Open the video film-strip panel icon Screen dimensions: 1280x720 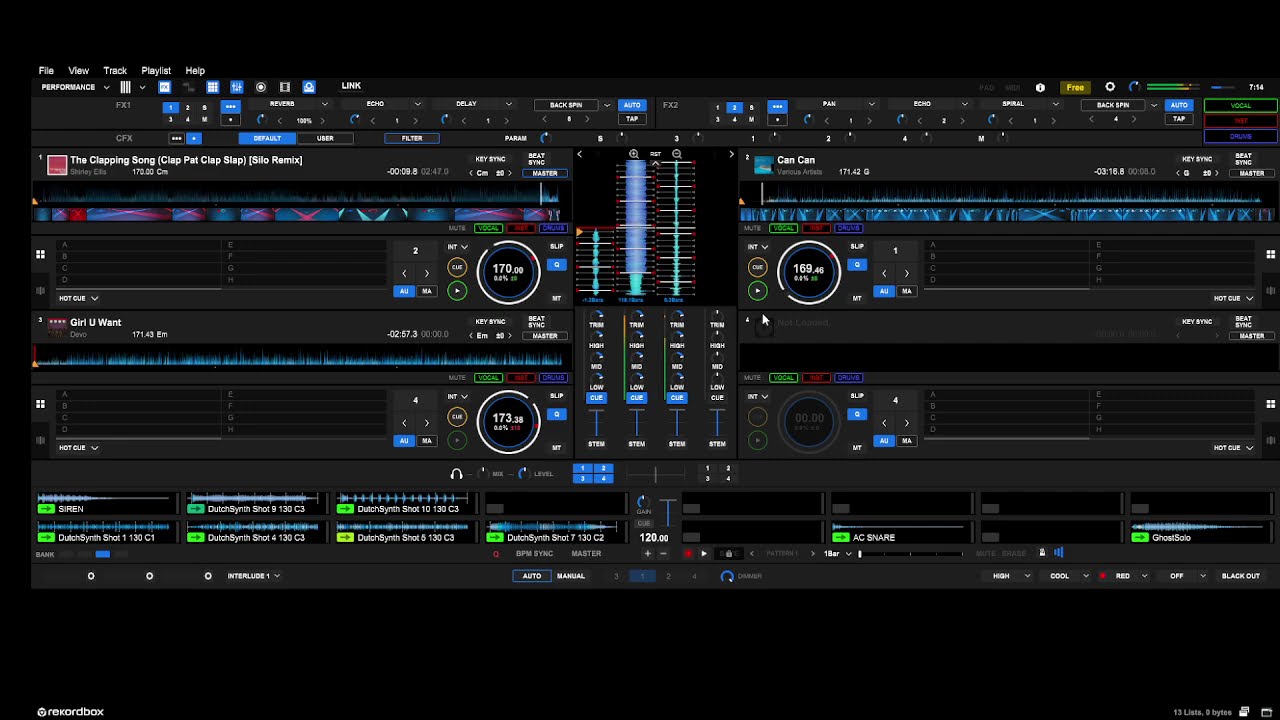(x=285, y=87)
